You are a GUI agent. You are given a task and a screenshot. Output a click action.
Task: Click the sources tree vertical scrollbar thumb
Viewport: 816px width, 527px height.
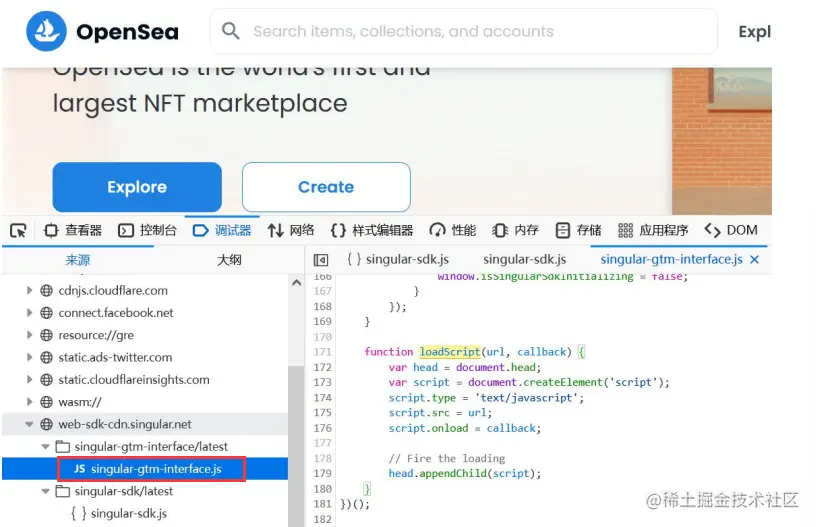click(296, 446)
